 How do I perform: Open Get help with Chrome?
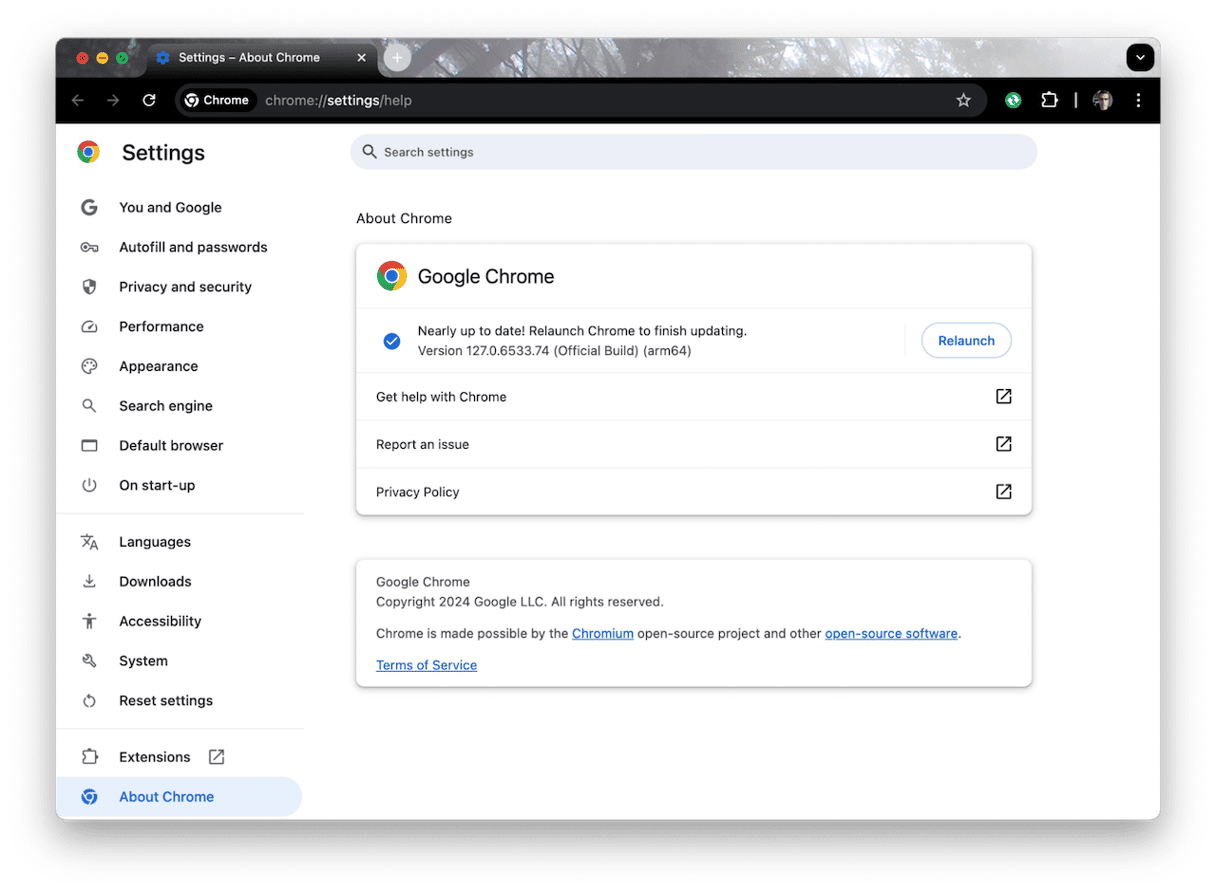click(x=693, y=397)
